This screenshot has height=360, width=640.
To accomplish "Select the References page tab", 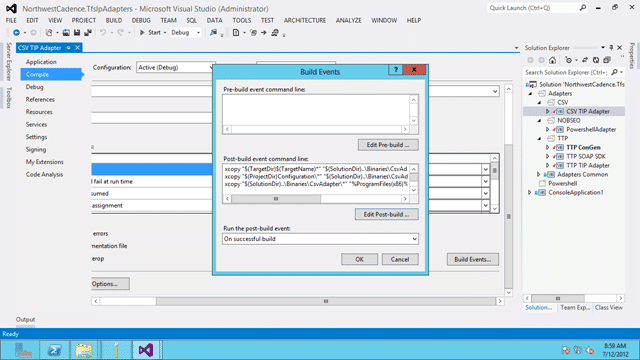I will [x=40, y=99].
